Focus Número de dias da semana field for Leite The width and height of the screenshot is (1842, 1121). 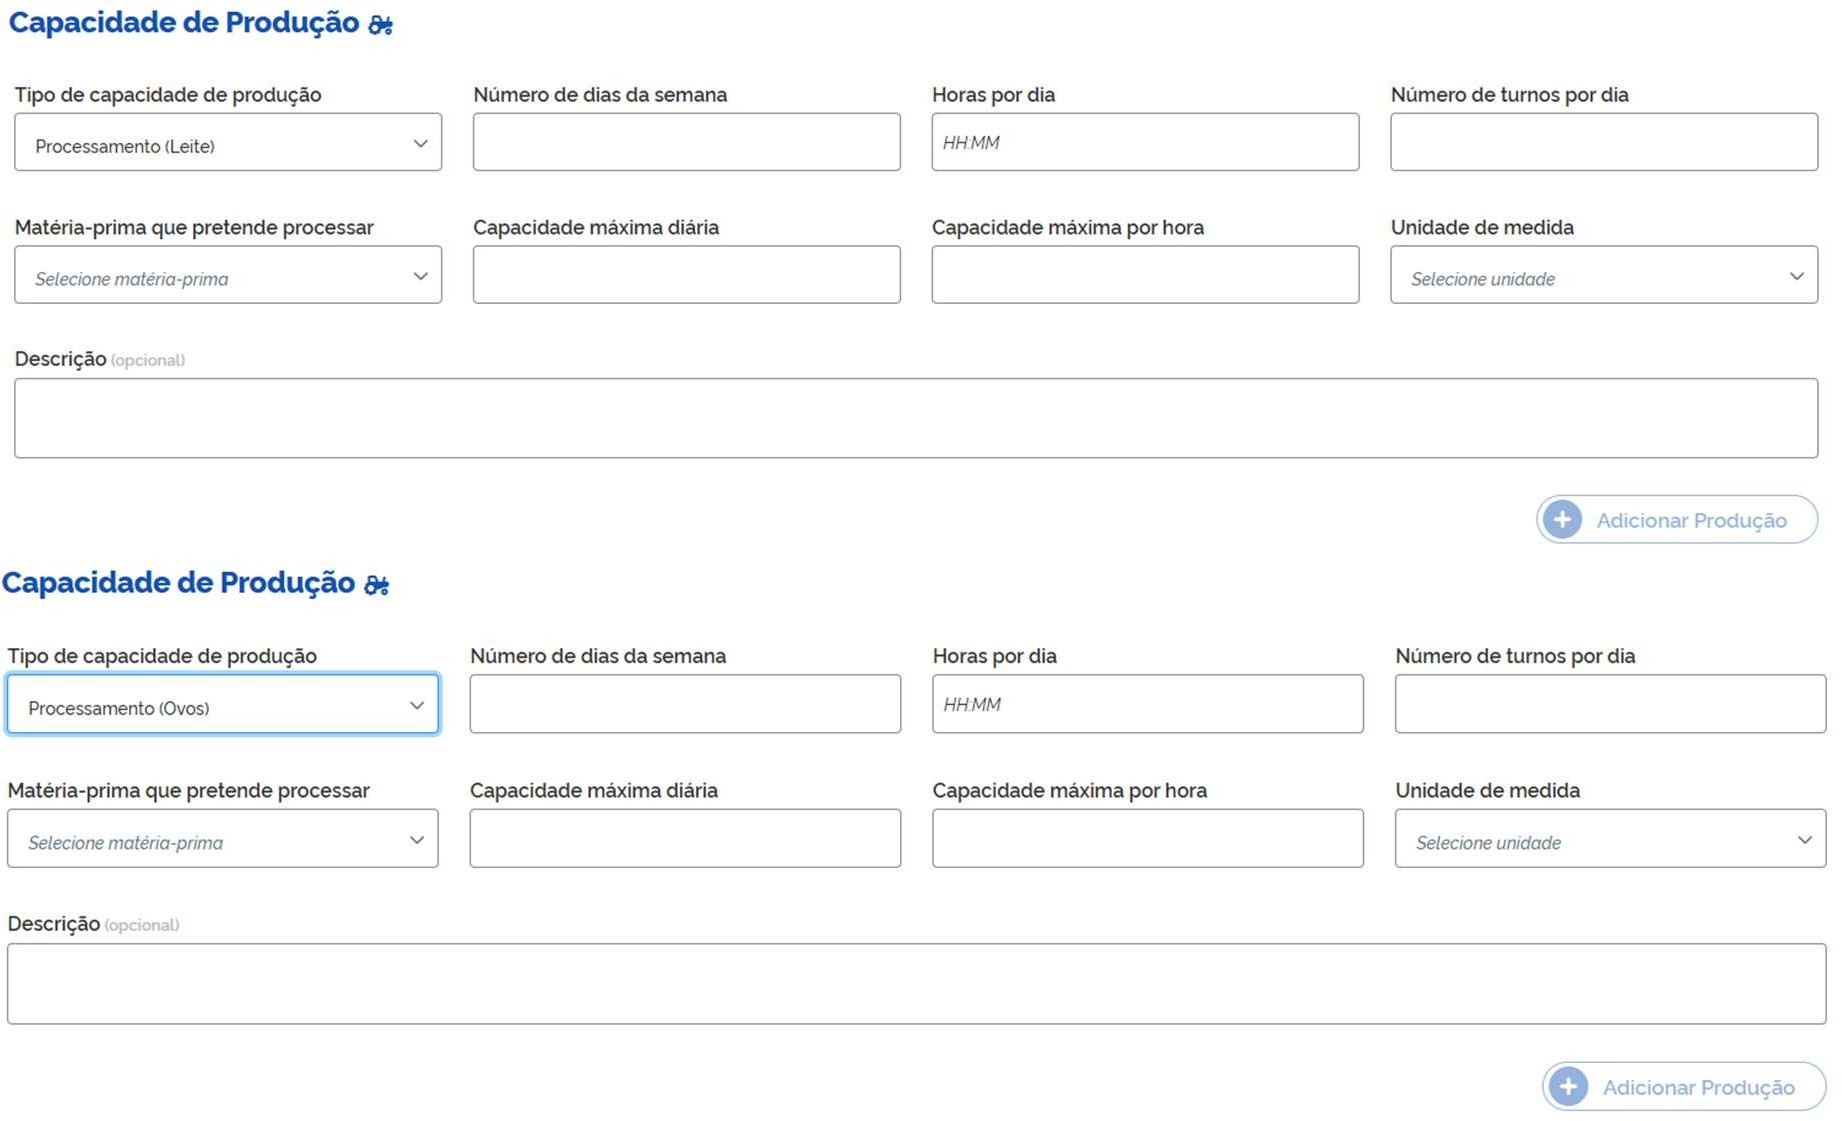(686, 143)
